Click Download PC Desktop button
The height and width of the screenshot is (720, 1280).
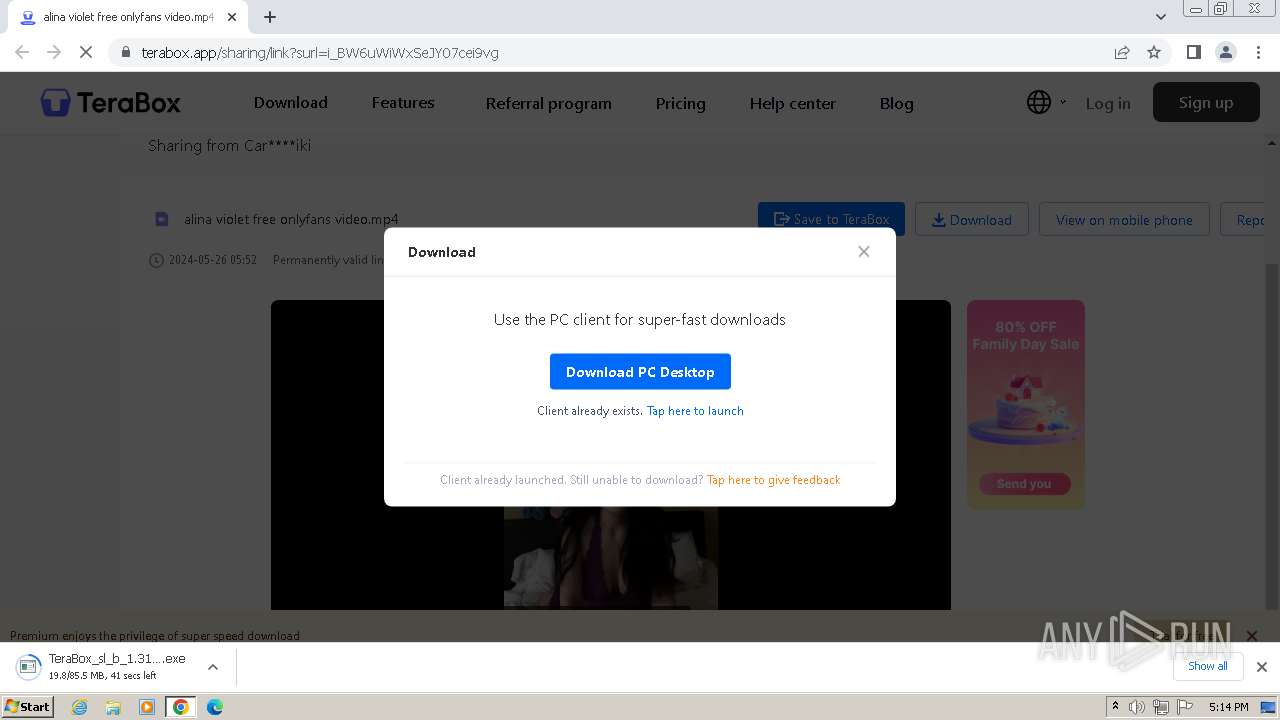coord(640,372)
